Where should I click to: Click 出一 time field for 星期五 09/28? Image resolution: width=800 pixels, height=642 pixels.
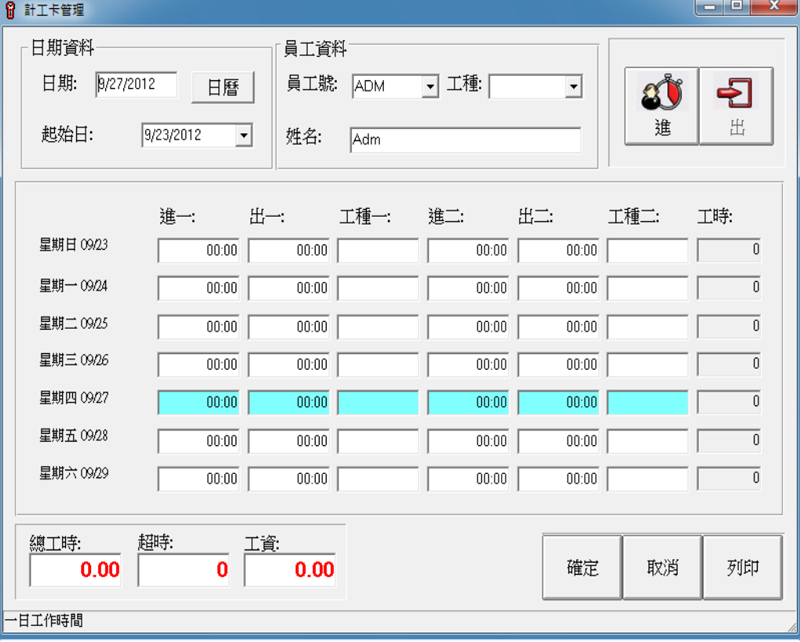coord(289,441)
